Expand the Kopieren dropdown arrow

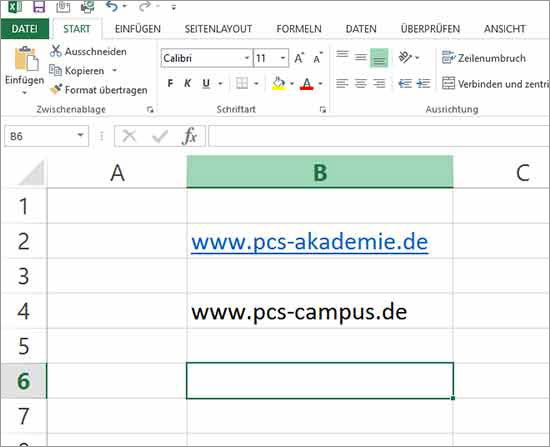tap(114, 71)
